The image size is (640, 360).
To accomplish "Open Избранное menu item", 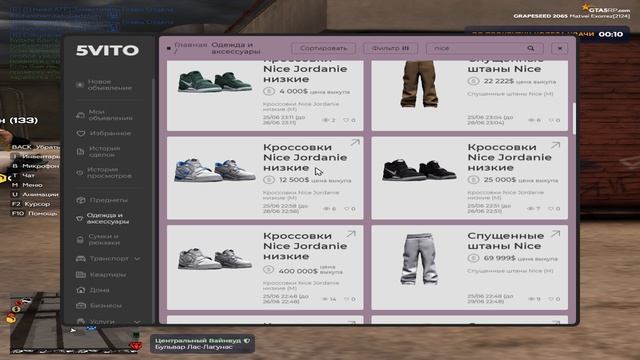I will click(x=110, y=133).
